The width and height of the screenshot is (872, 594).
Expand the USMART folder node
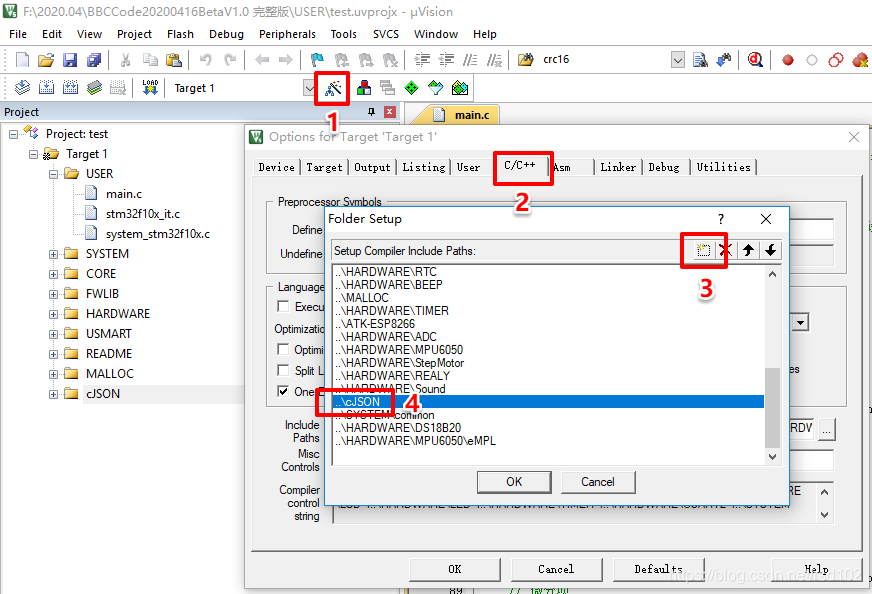(53, 334)
